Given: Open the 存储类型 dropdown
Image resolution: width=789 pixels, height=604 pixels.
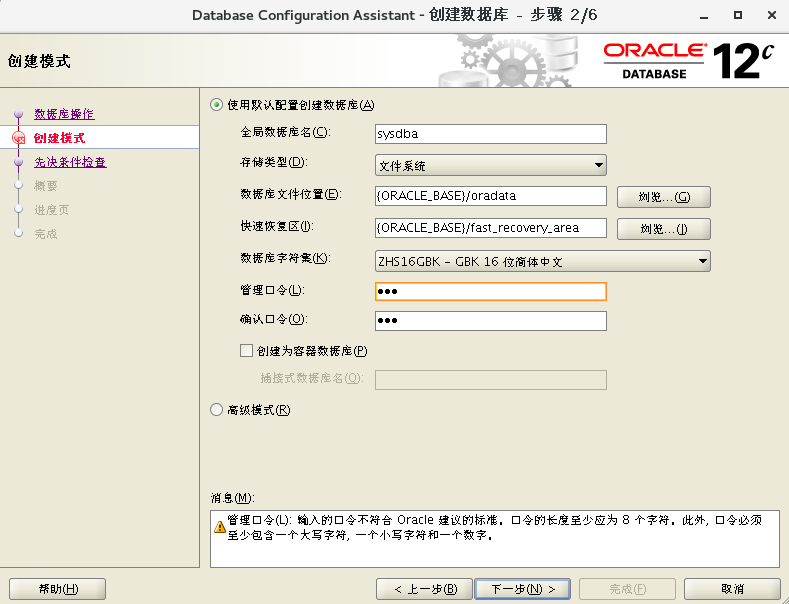Looking at the screenshot, I should 491,165.
